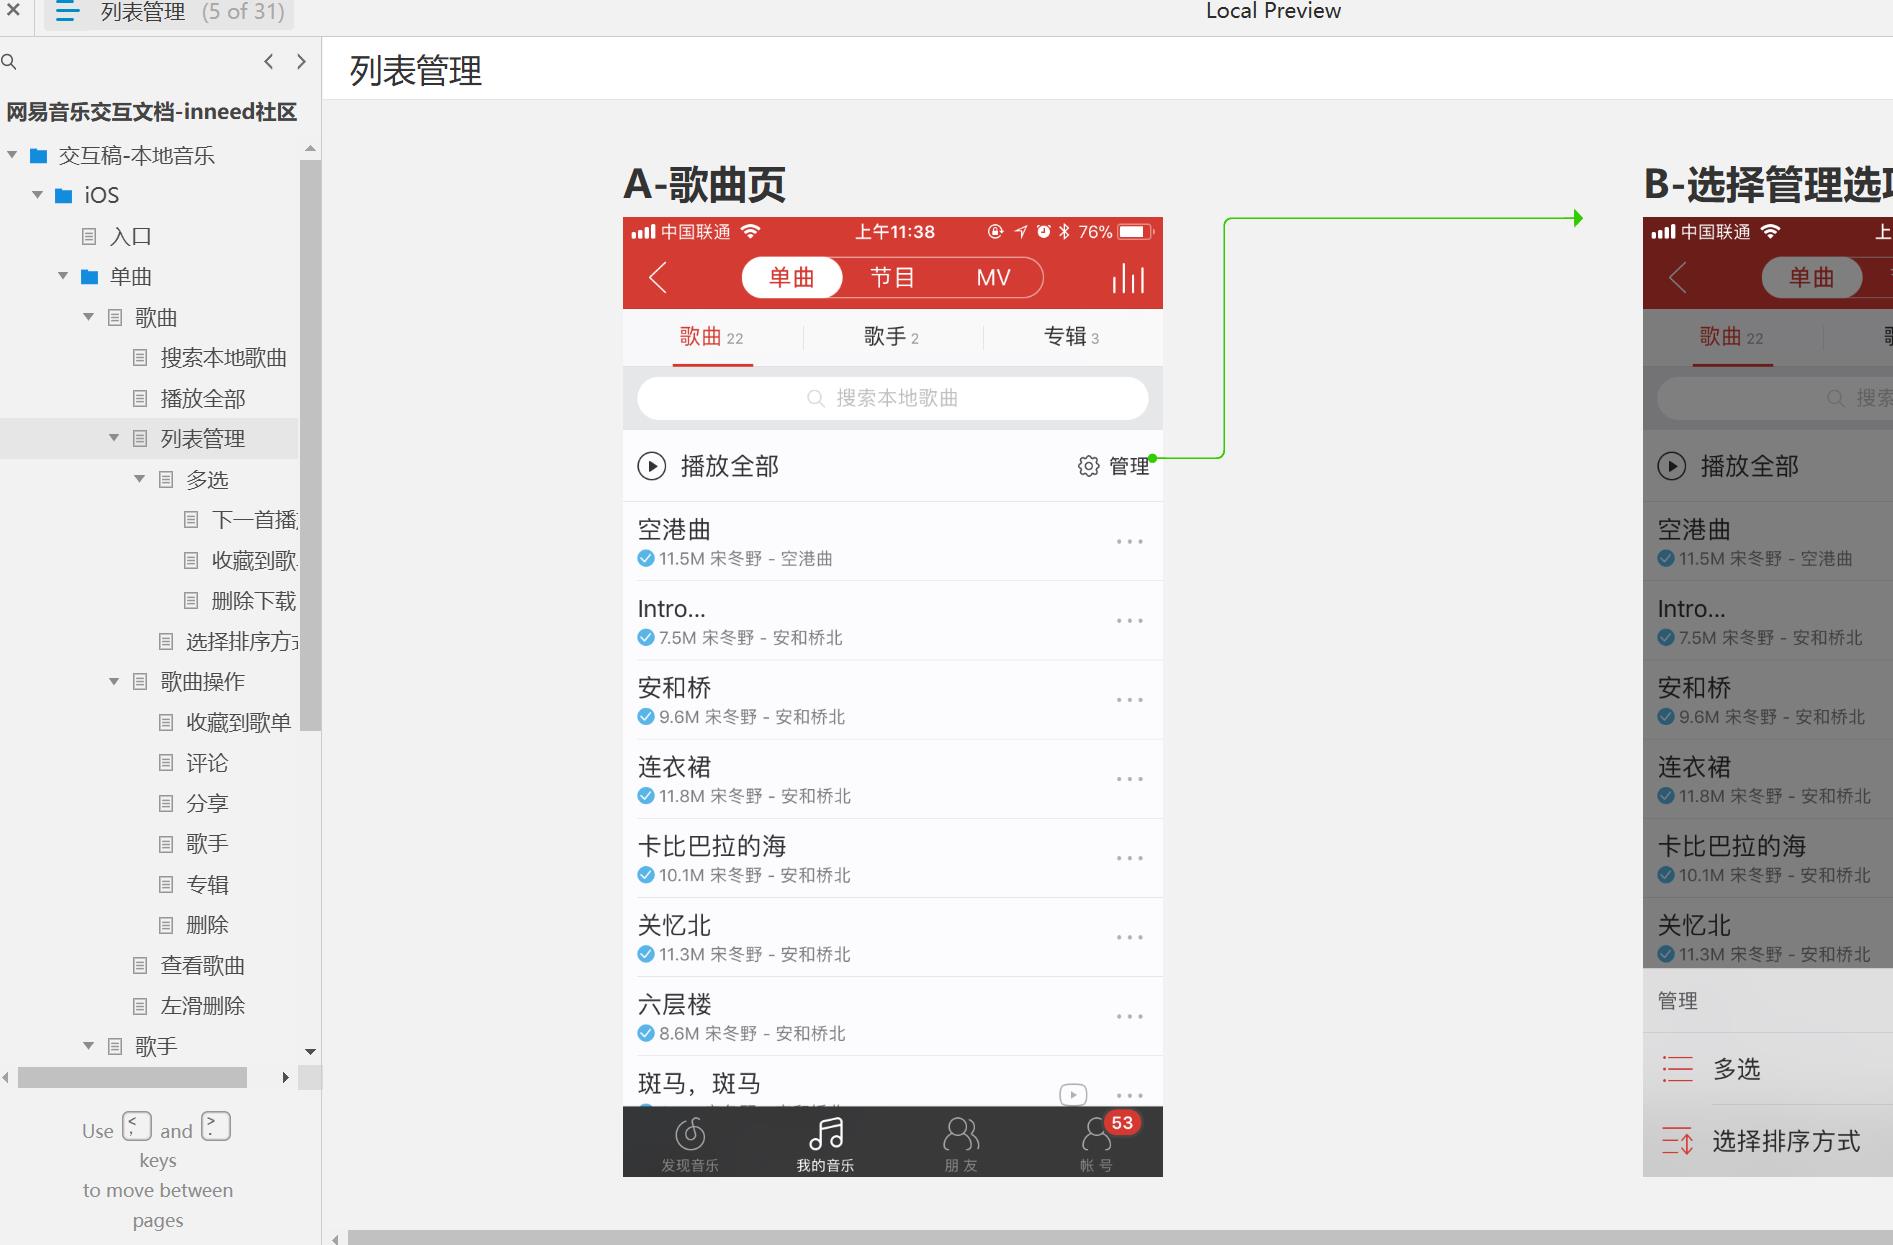Click the sidebar horizontal scrollbar thumb
The image size is (1893, 1245).
point(132,1077)
